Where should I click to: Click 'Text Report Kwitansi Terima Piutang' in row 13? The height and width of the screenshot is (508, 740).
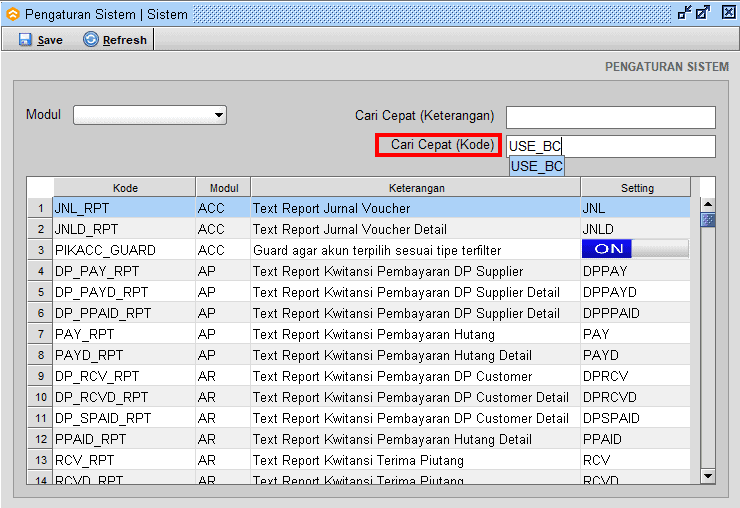coord(358,460)
